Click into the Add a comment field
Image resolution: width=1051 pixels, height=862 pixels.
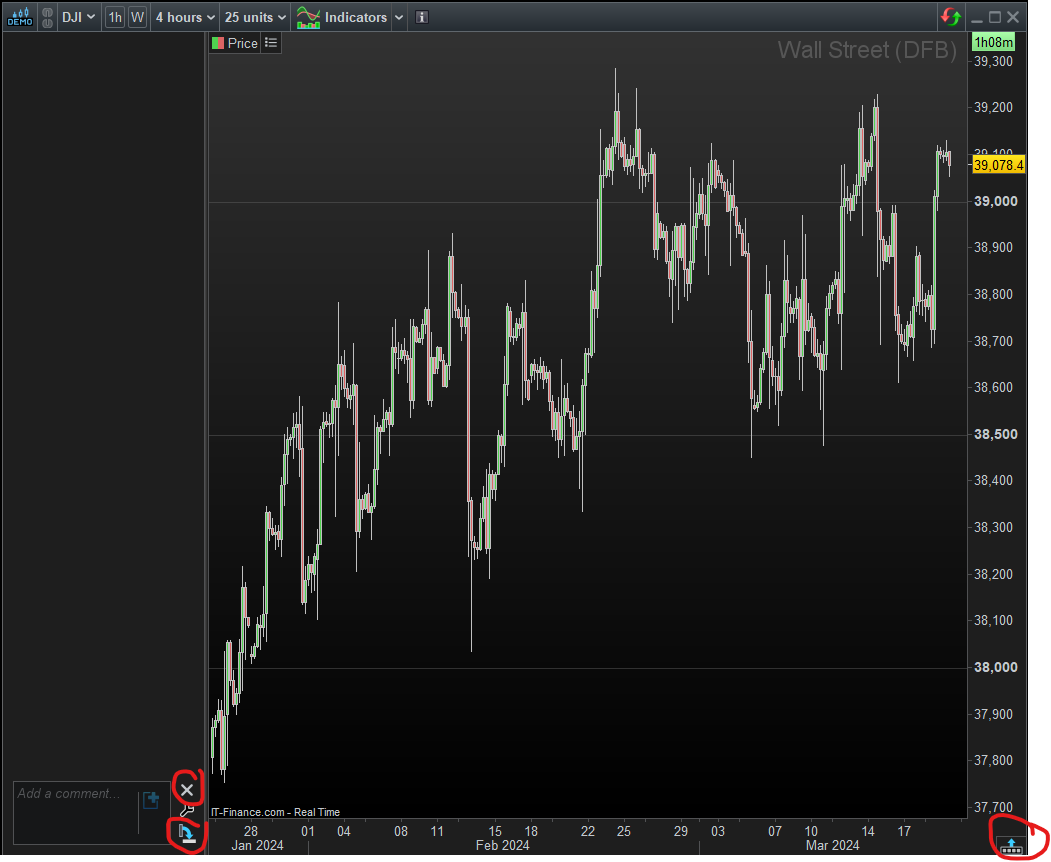75,812
